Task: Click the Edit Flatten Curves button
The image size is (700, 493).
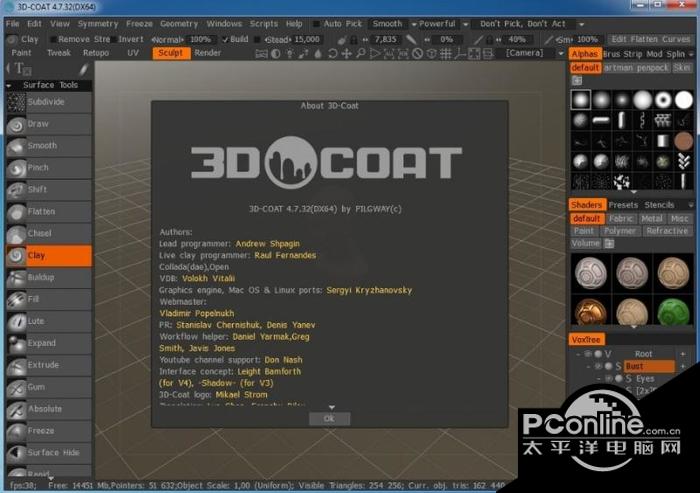Action: click(x=650, y=39)
